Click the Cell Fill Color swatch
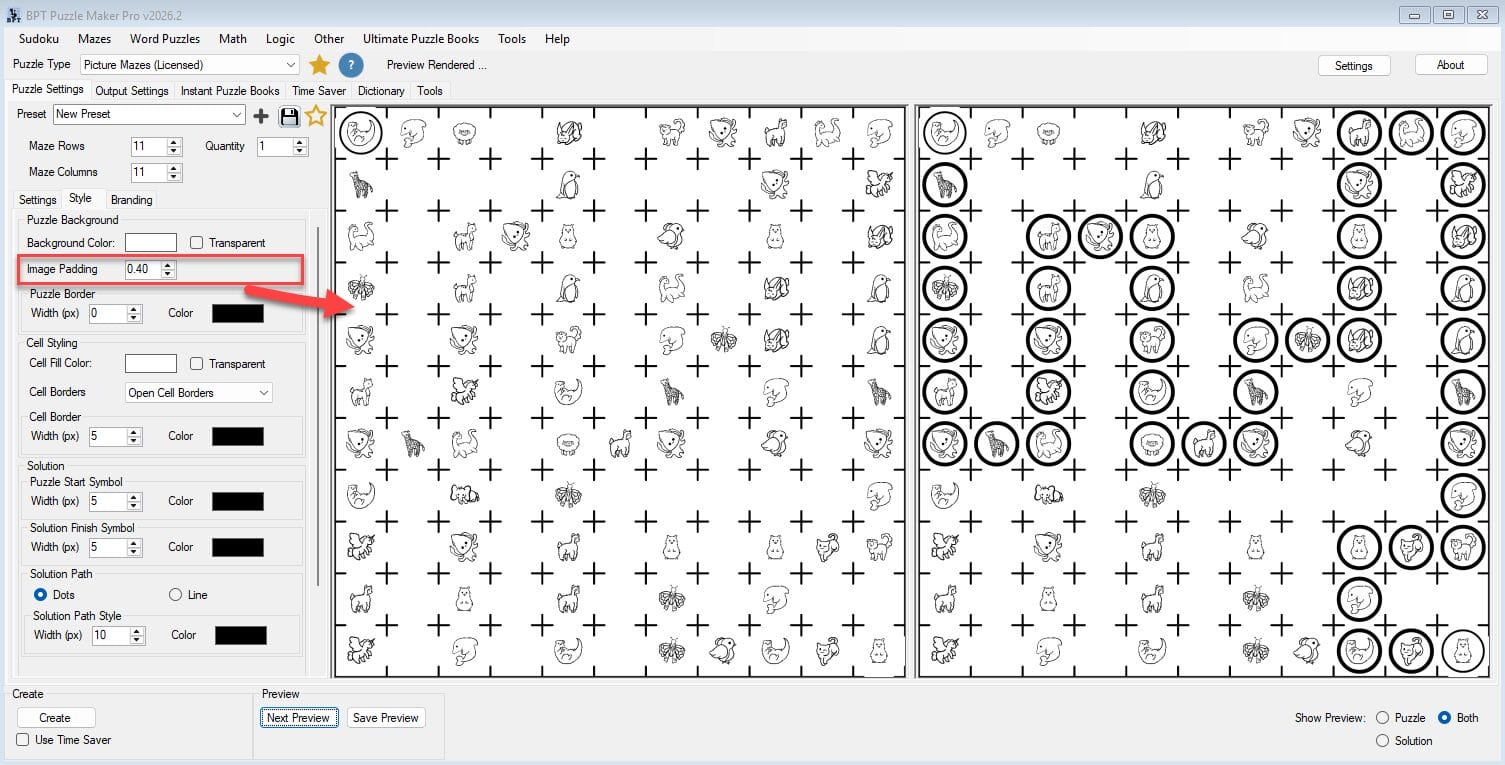This screenshot has height=765, width=1505. point(150,364)
